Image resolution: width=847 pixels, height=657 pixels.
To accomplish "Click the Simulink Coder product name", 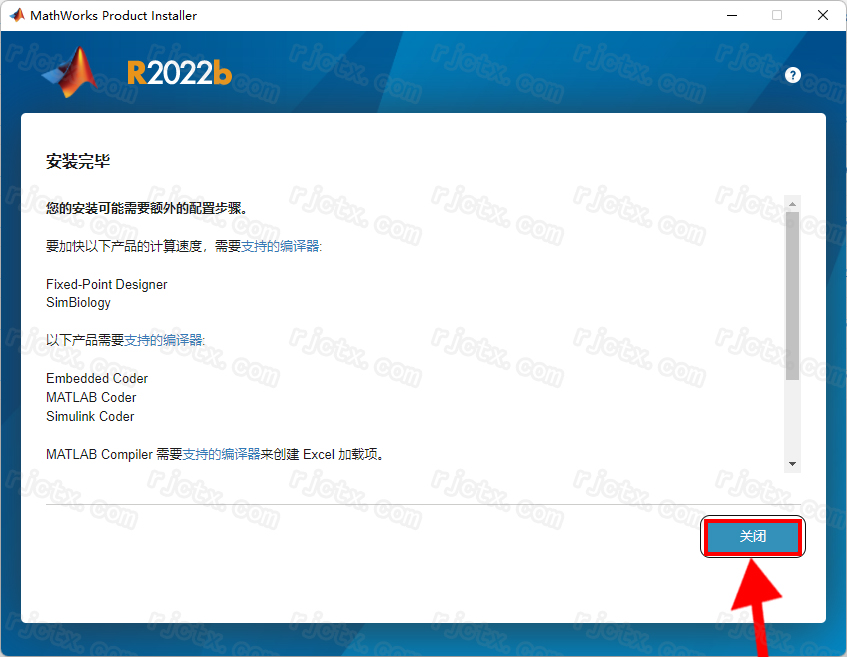I will (x=90, y=416).
